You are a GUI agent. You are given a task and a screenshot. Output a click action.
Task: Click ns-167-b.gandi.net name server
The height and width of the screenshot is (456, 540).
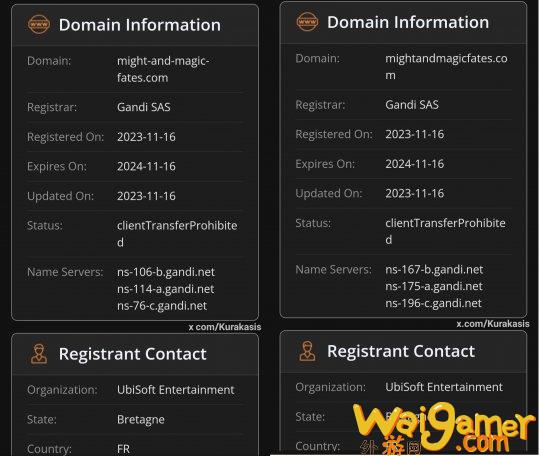pos(434,269)
